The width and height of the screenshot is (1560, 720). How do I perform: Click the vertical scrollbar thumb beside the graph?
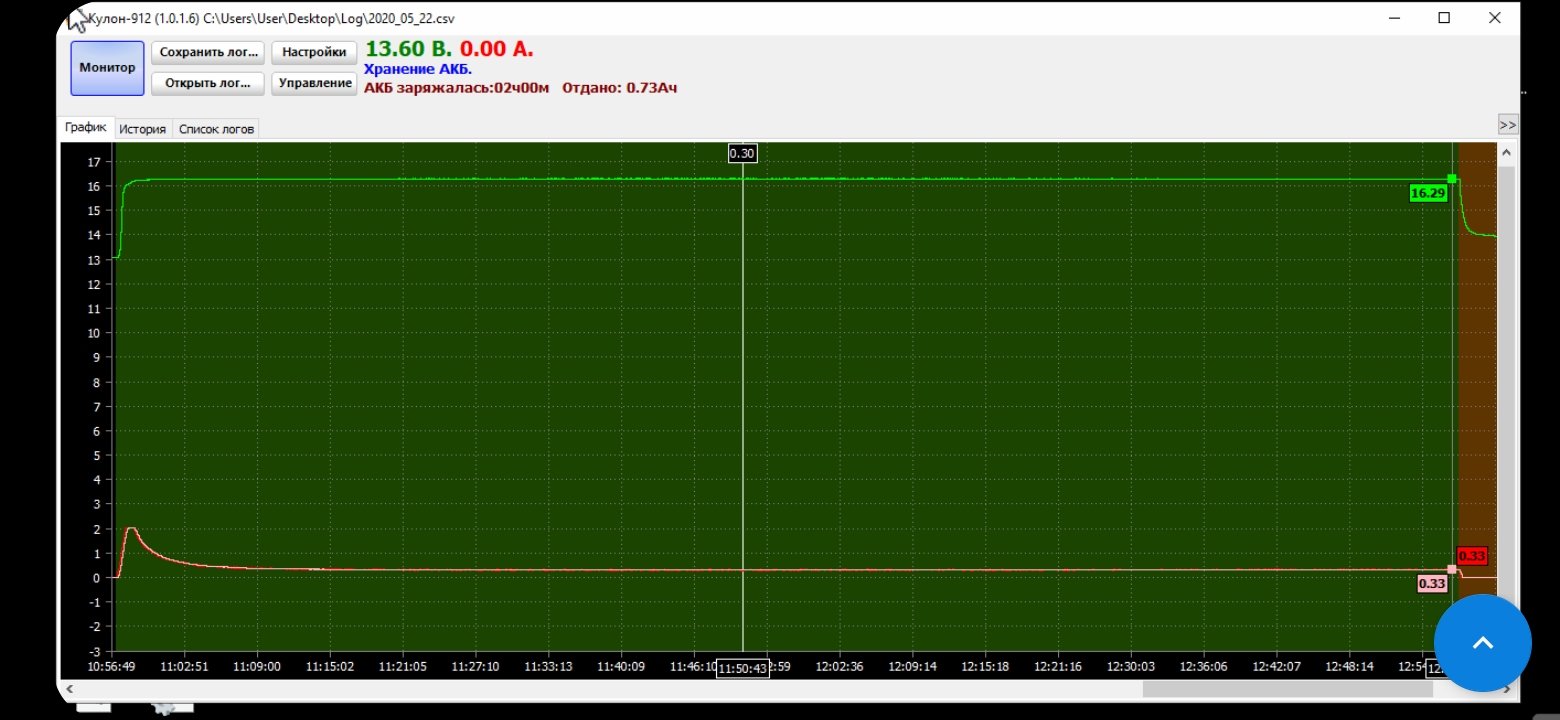click(x=1506, y=400)
